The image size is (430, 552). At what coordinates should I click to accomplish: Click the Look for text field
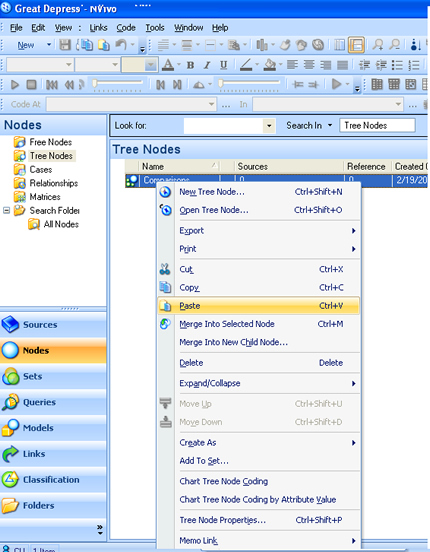[x=224, y=126]
